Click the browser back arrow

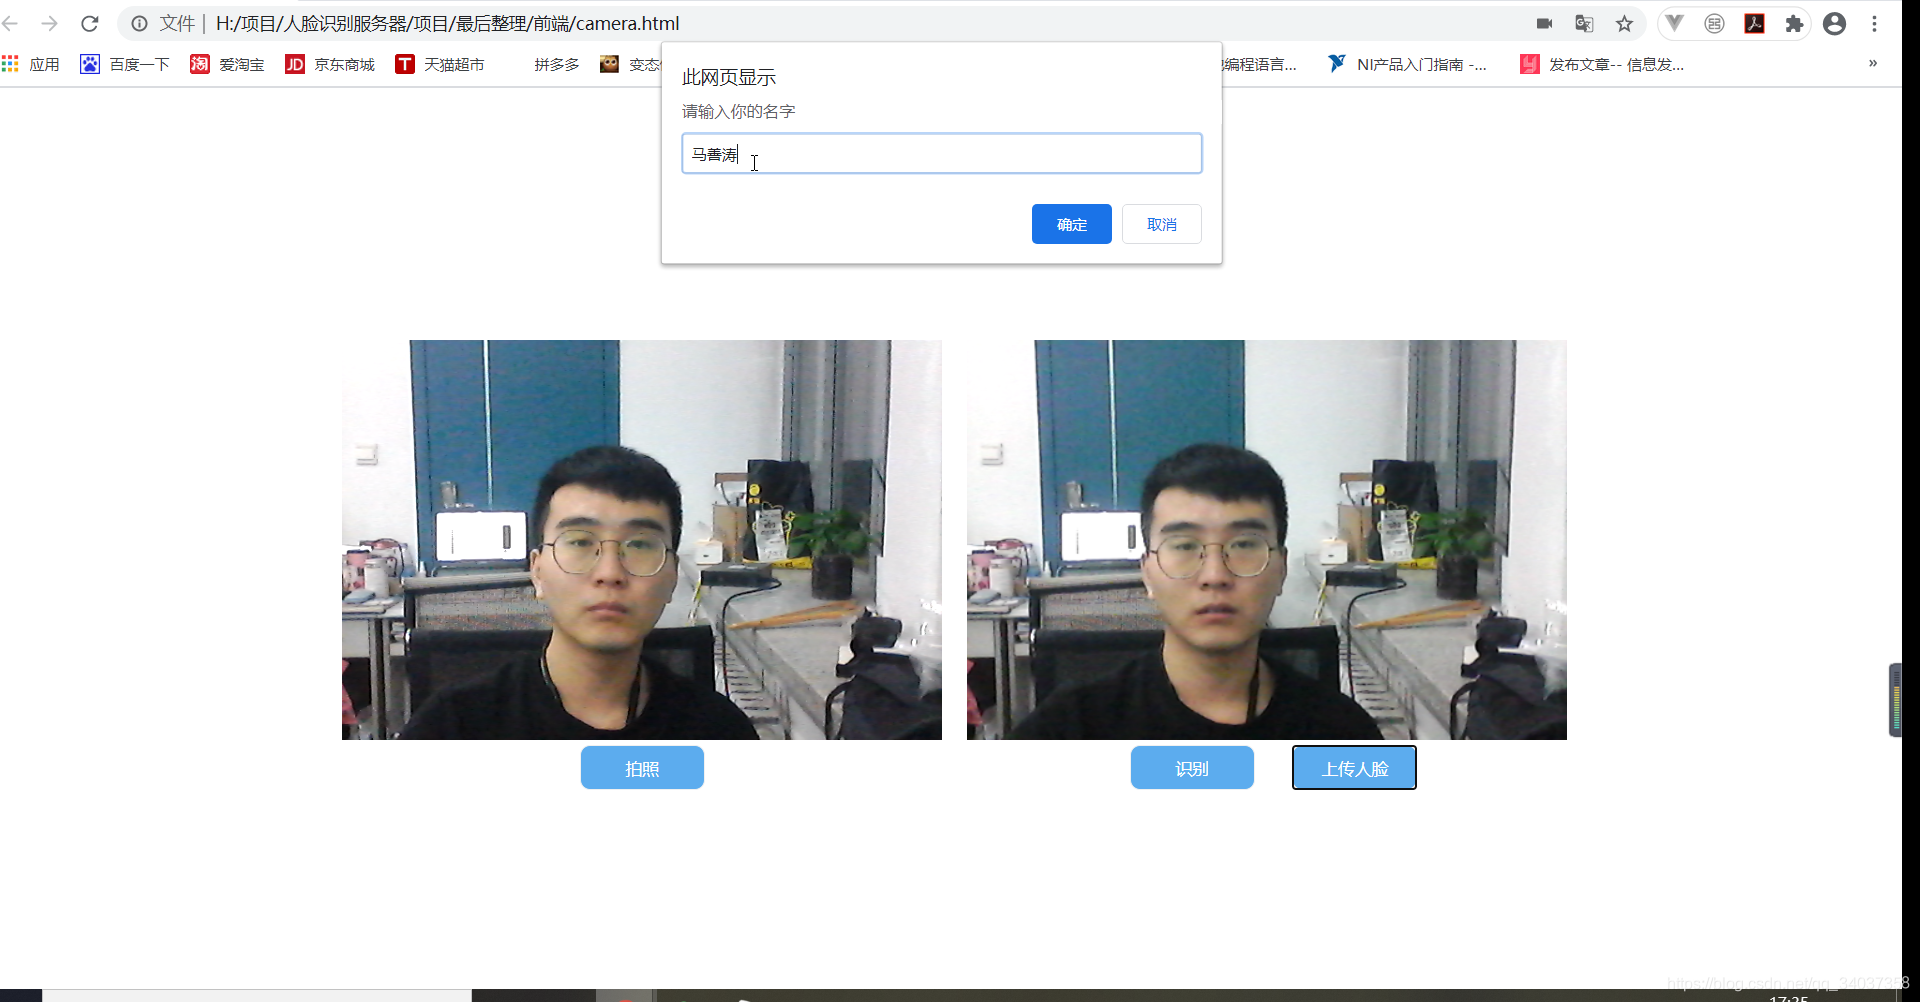click(11, 23)
